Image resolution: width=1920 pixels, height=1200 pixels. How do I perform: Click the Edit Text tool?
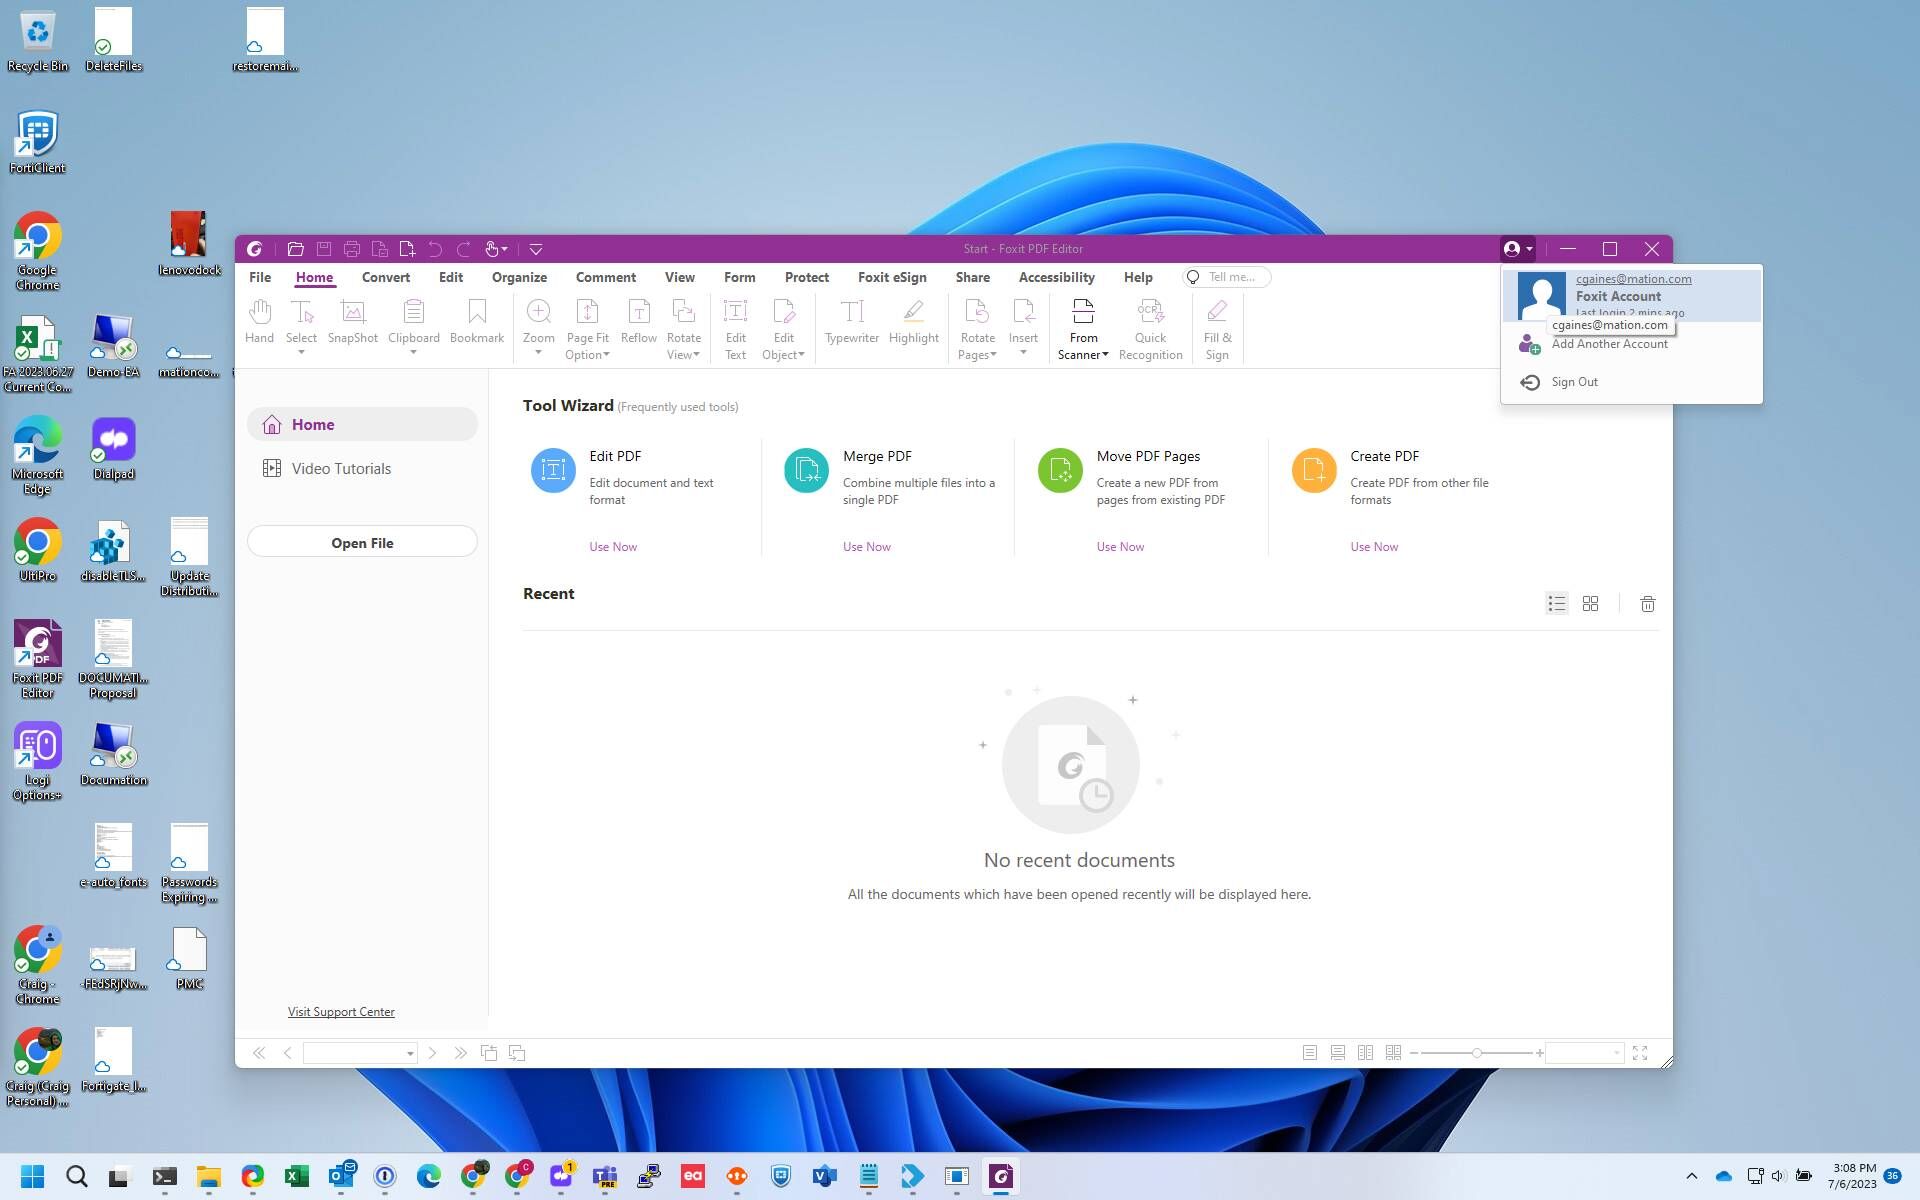[735, 329]
